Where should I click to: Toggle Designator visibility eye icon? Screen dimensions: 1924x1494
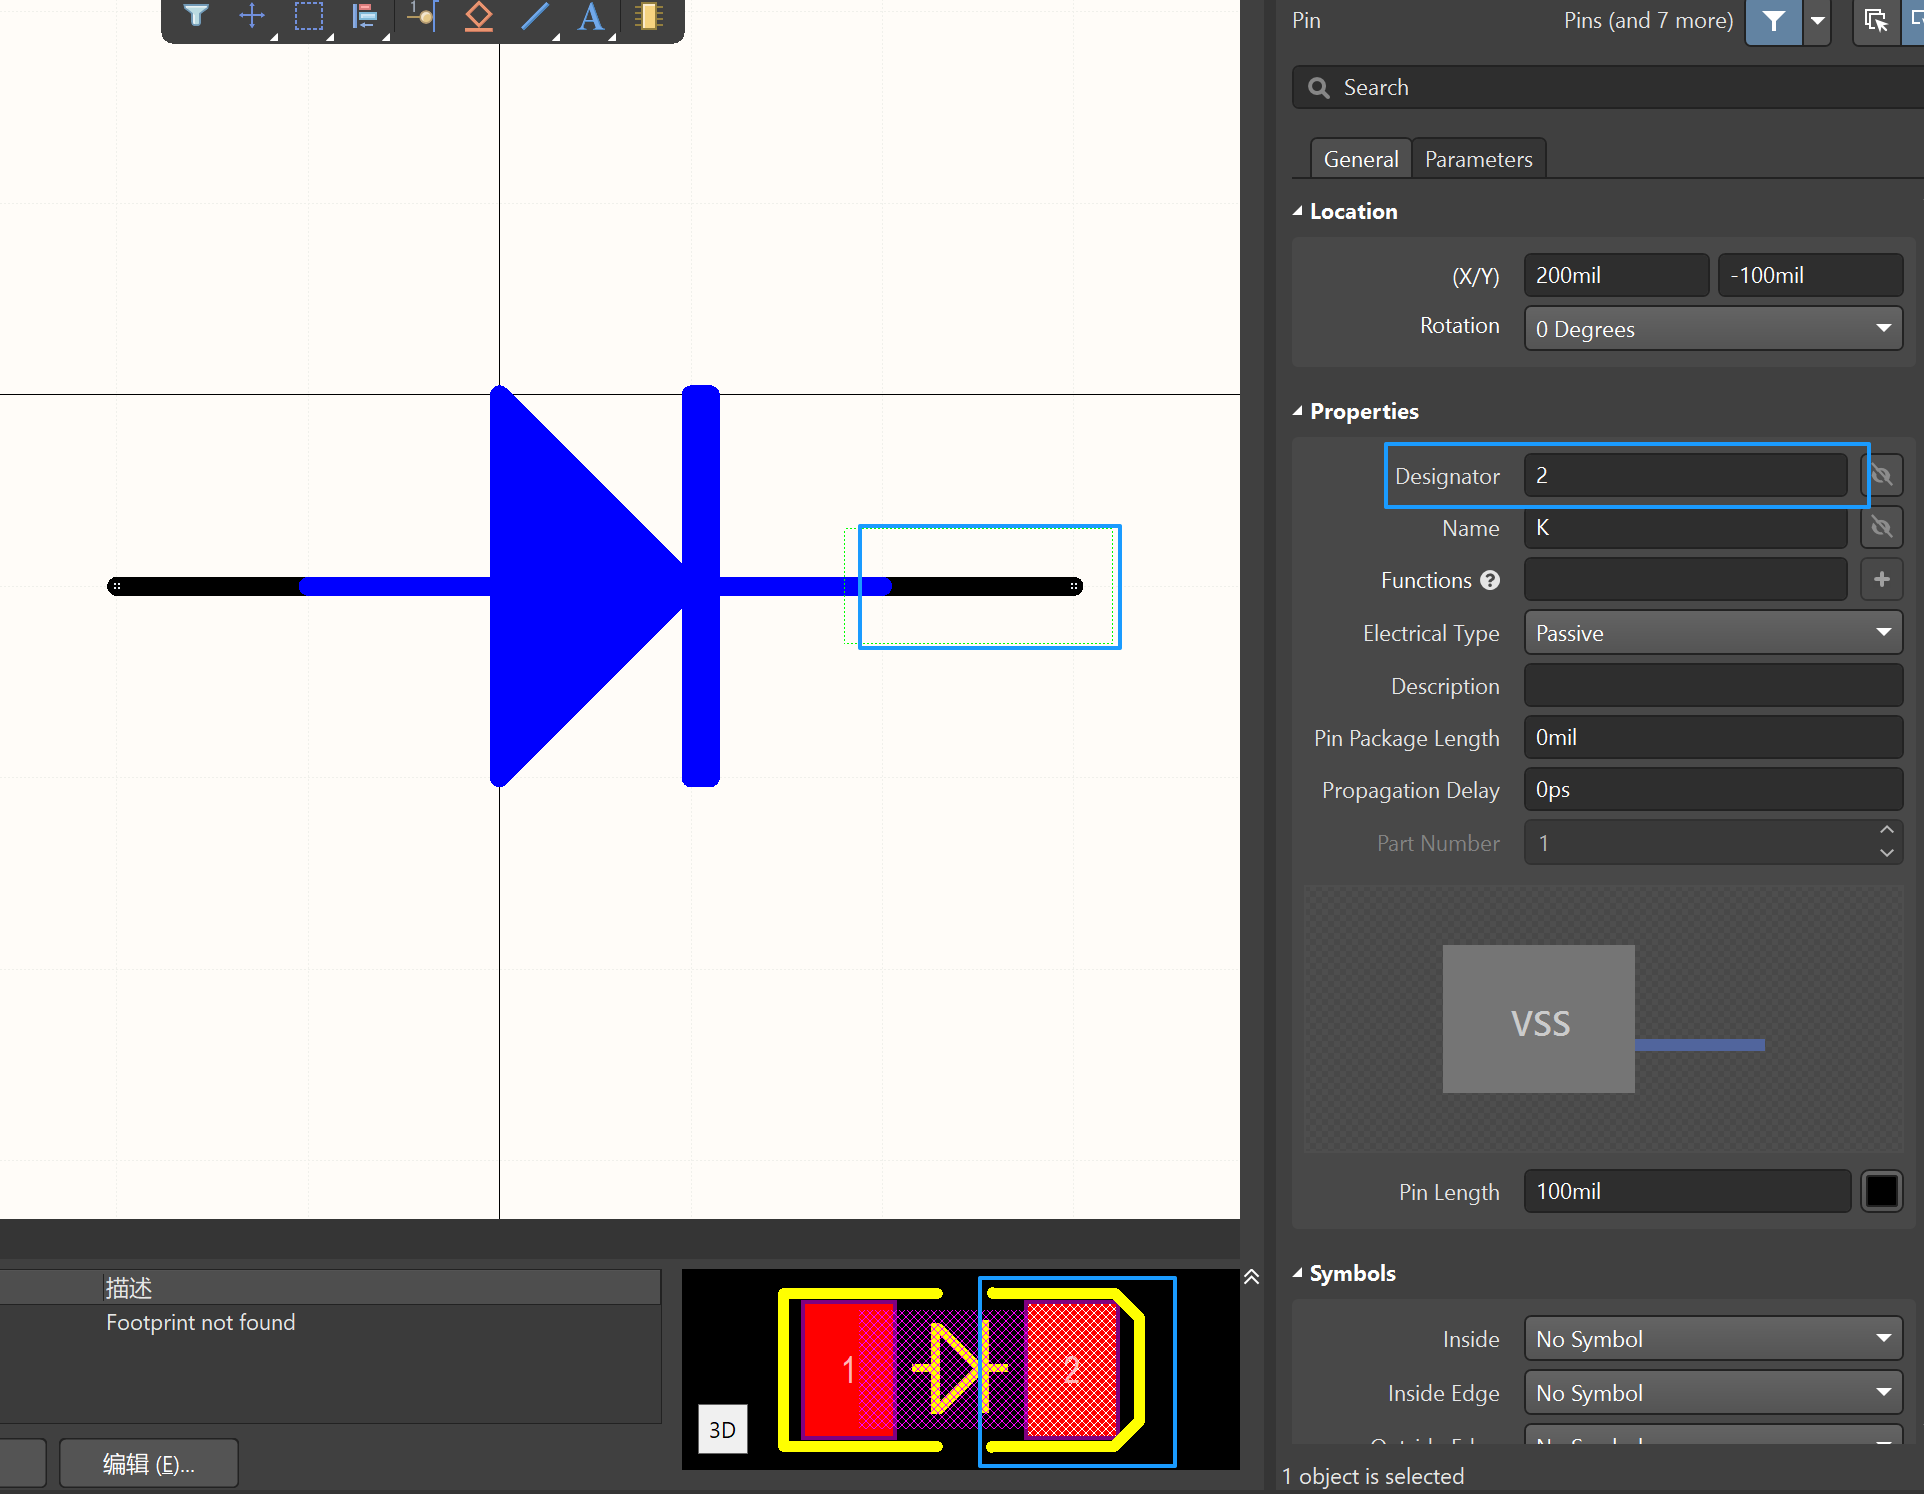1881,475
